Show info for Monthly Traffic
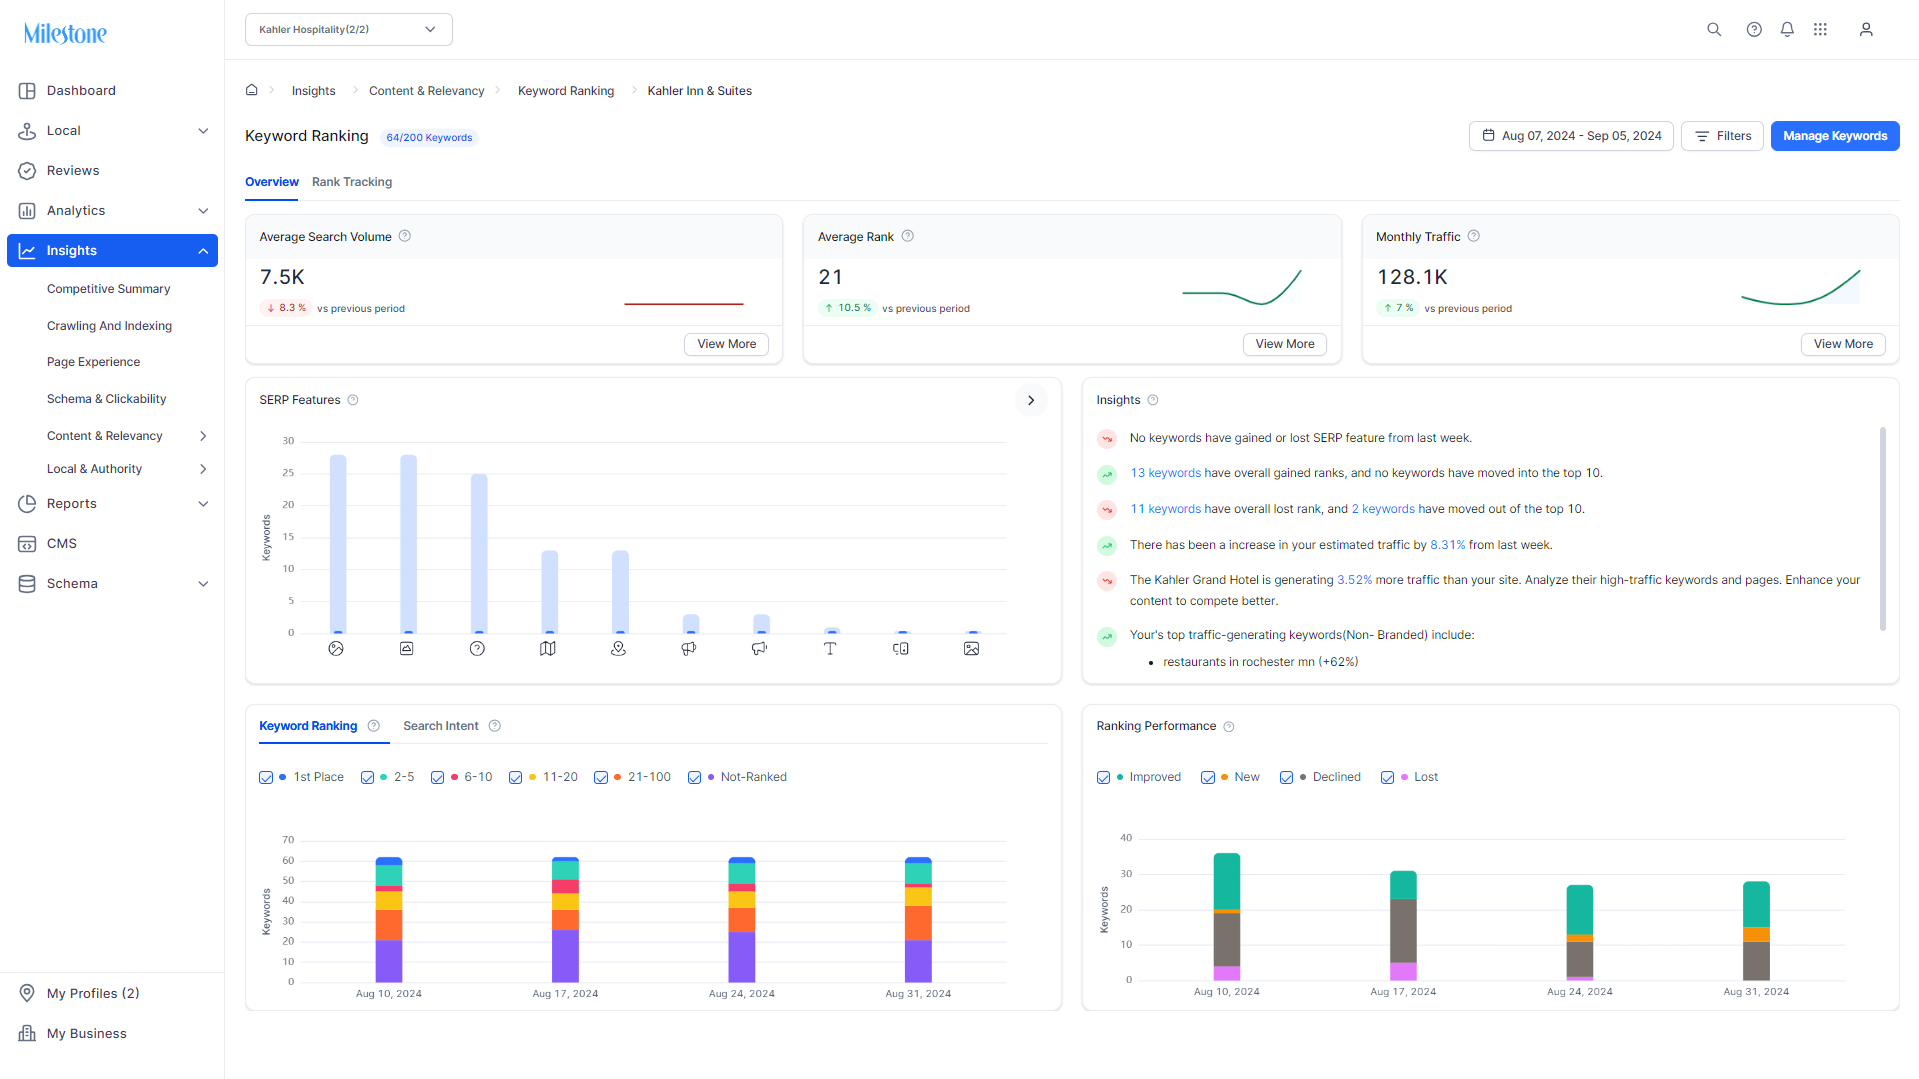 click(1474, 236)
